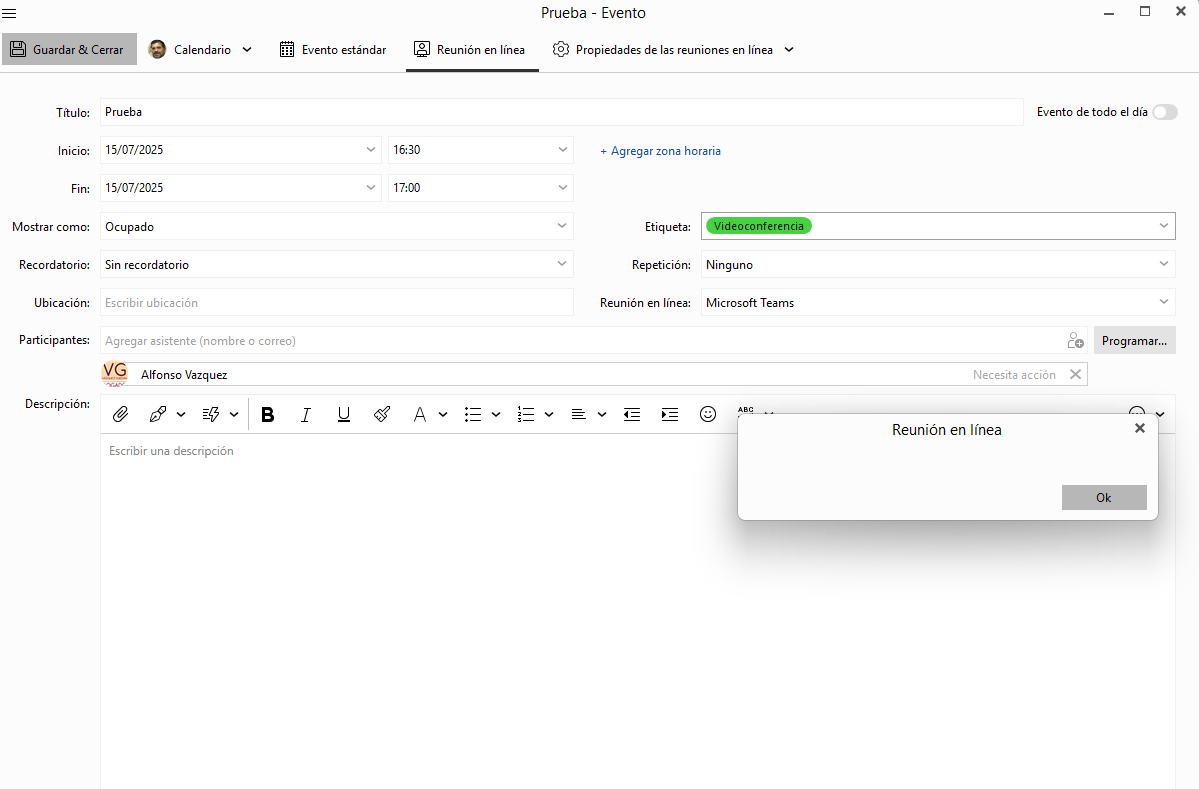This screenshot has height=789, width=1199.
Task: Expand the alignment options arrow
Action: click(602, 414)
